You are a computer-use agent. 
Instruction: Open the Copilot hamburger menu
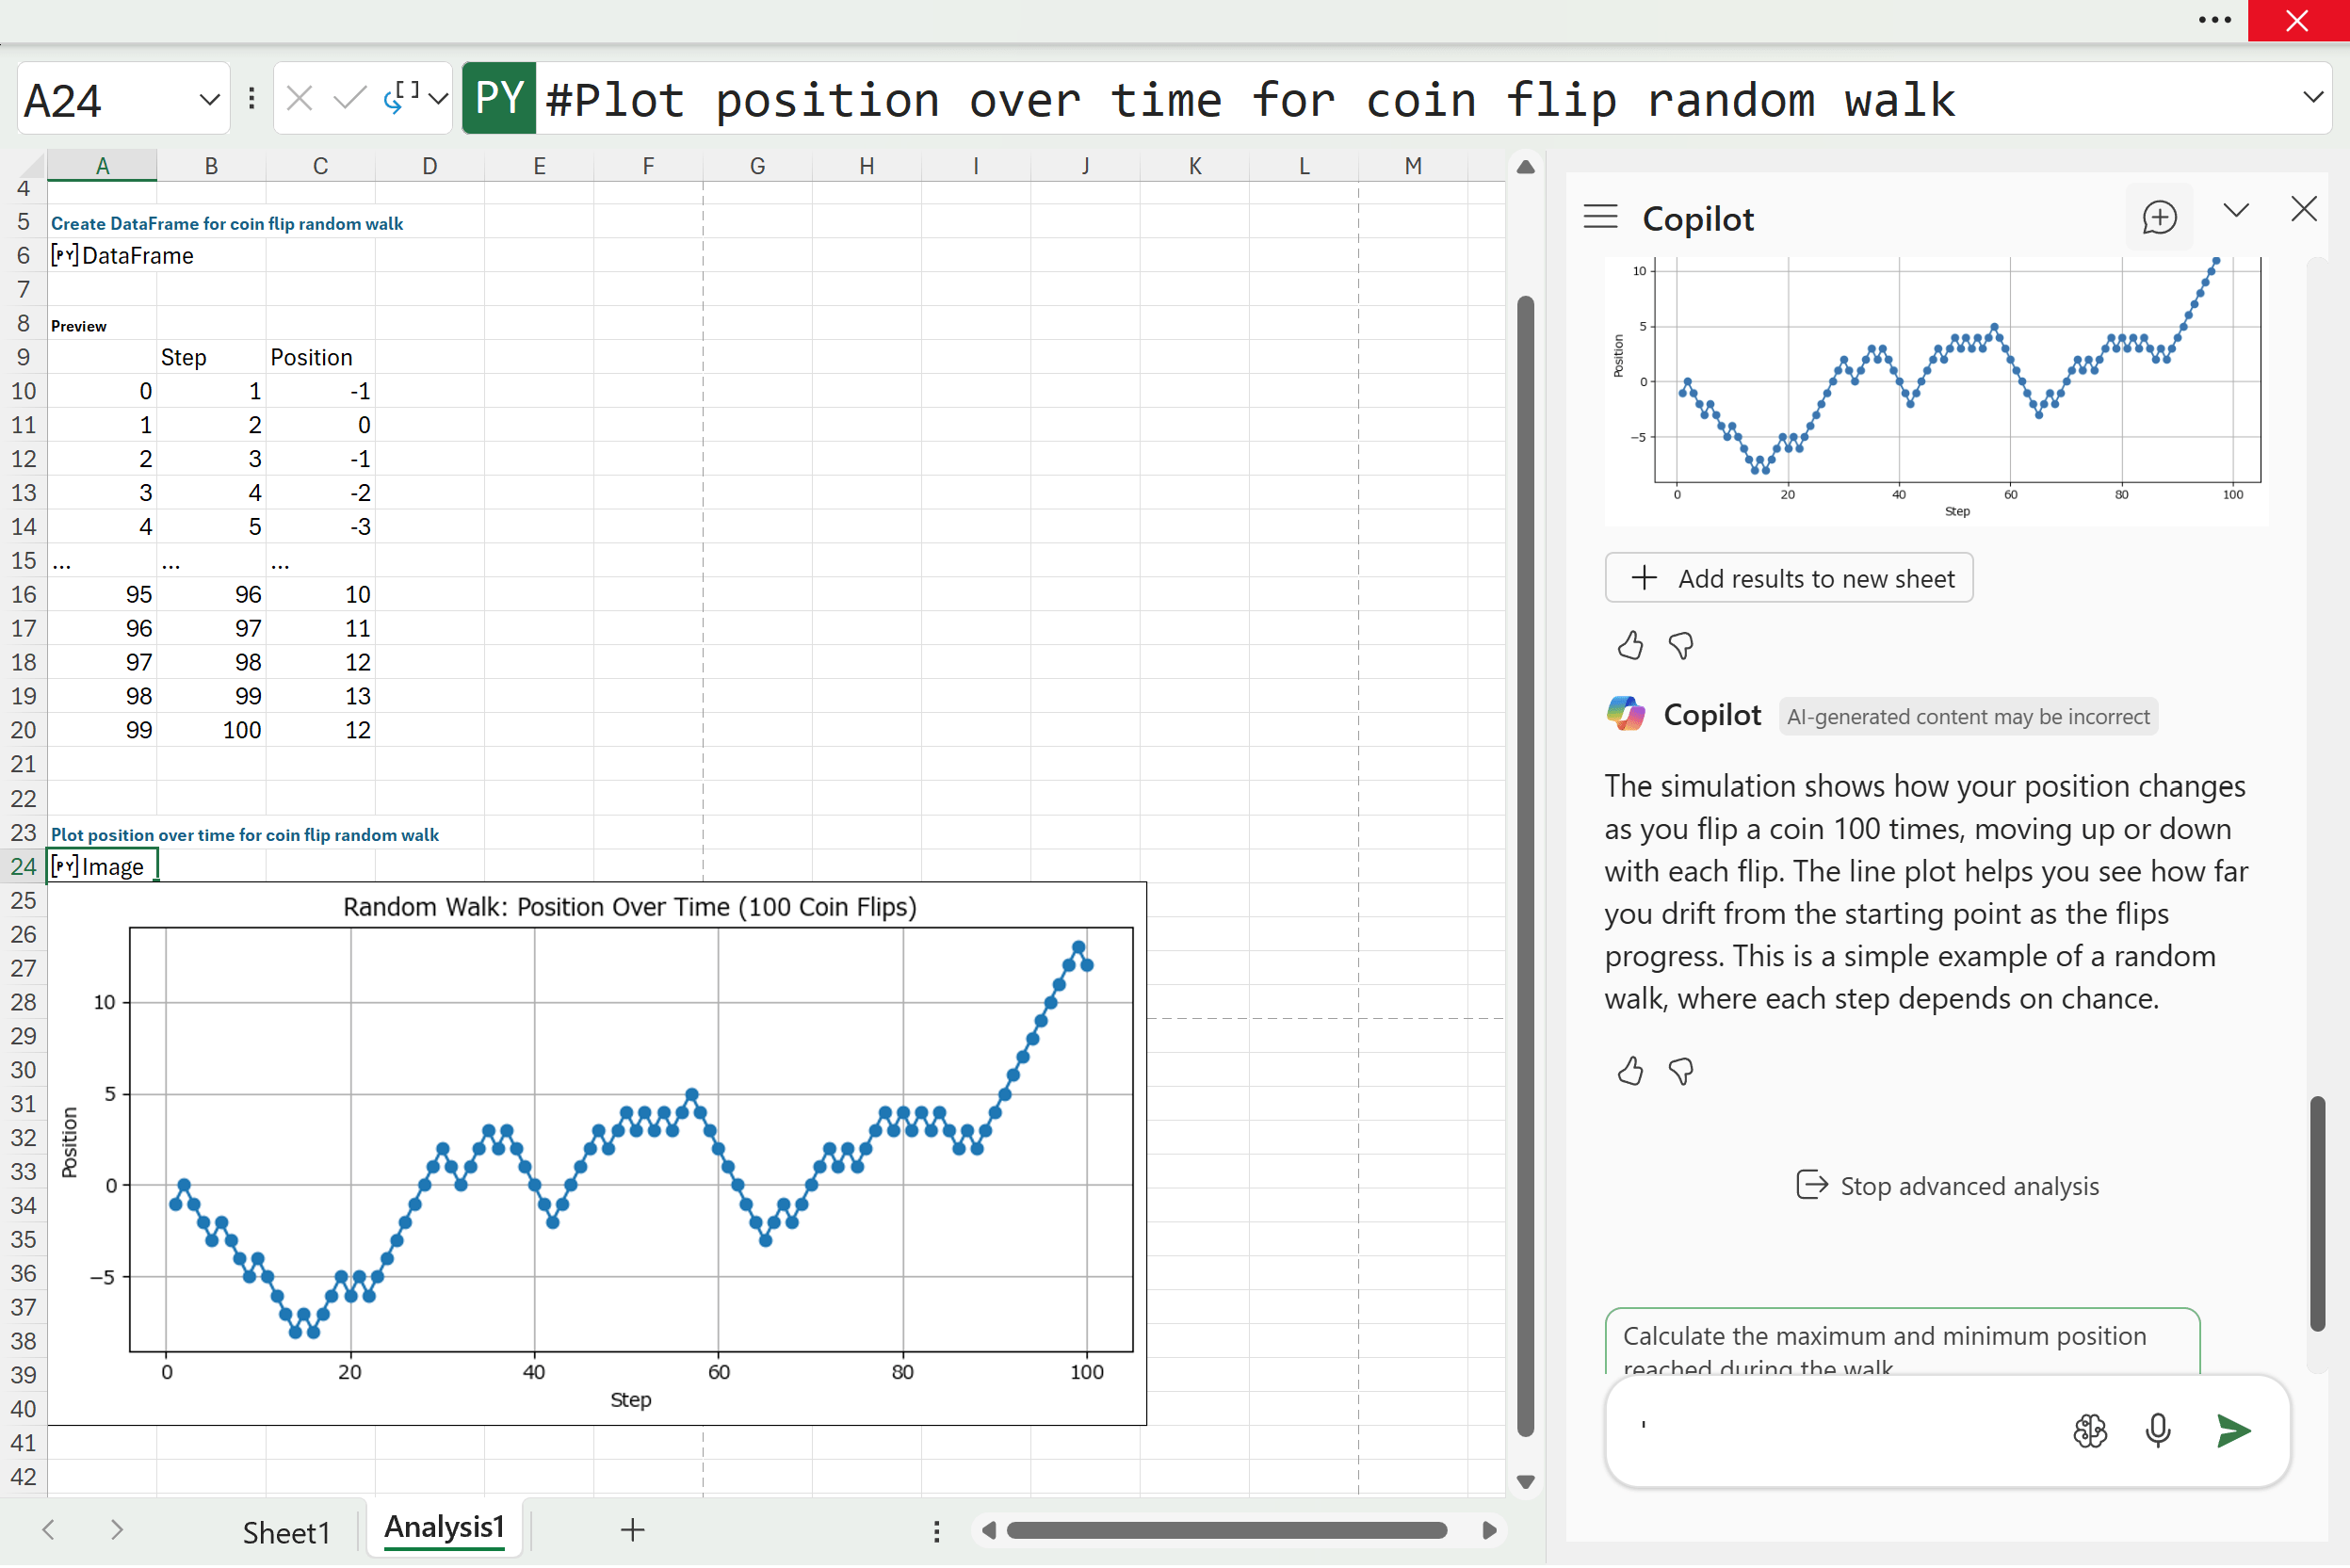coord(1600,217)
